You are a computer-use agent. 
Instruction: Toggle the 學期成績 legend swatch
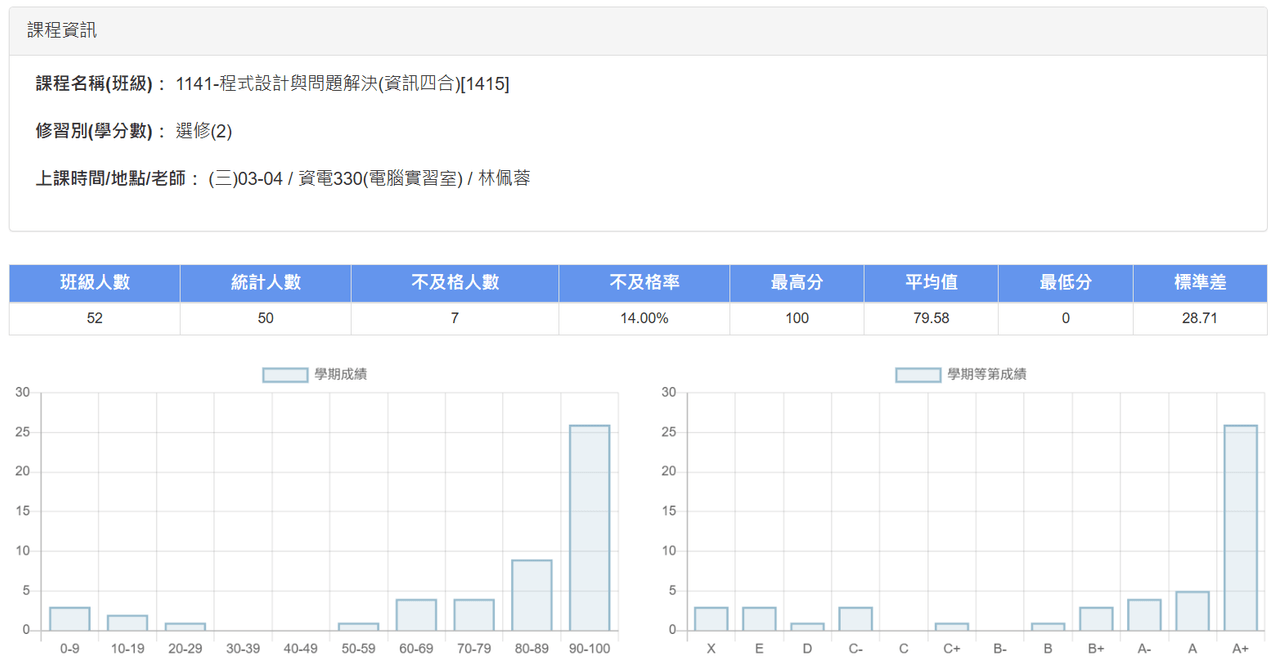[285, 375]
